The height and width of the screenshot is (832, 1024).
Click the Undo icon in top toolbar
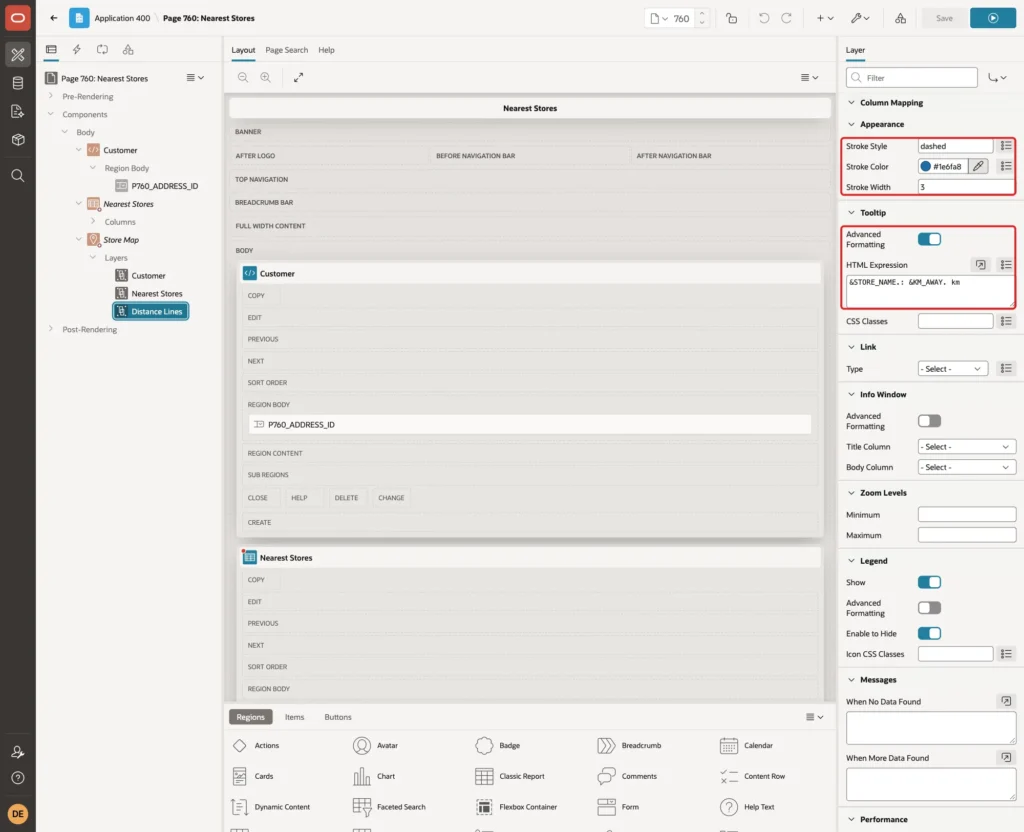[763, 18]
